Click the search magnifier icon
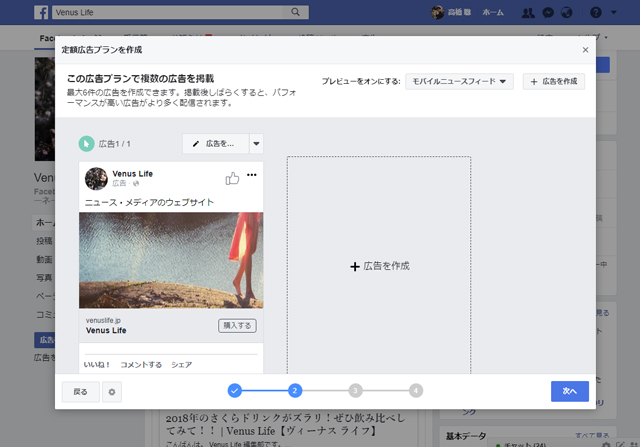This screenshot has width=640, height=447. coord(296,12)
